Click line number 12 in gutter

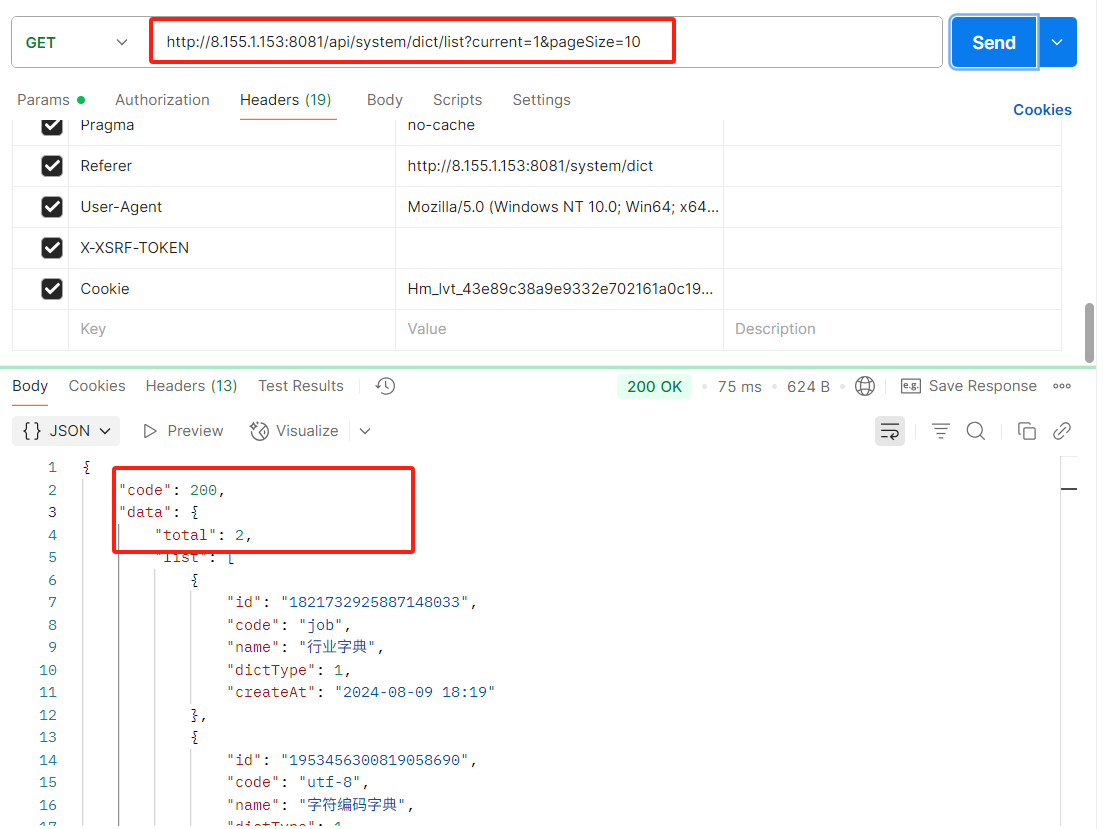[x=48, y=715]
